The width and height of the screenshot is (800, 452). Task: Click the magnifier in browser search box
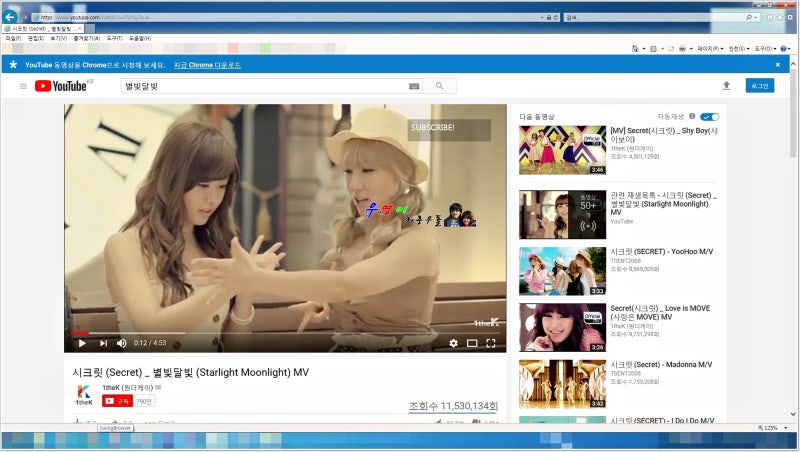click(749, 17)
